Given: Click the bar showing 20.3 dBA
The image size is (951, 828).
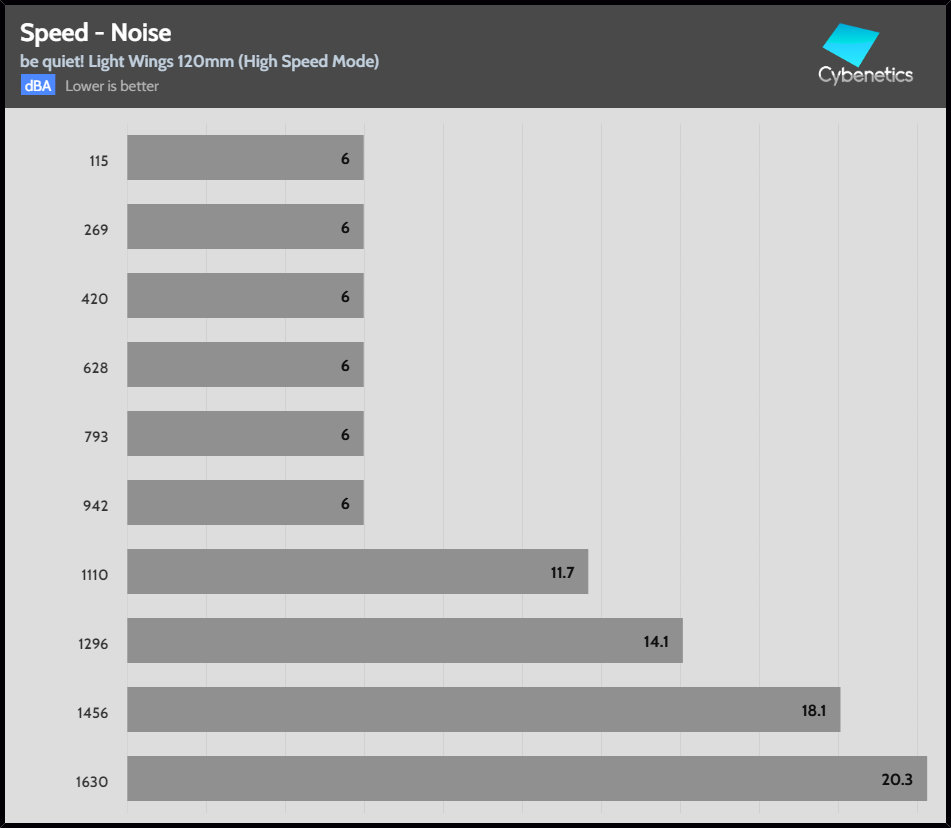Looking at the screenshot, I should click(x=527, y=778).
